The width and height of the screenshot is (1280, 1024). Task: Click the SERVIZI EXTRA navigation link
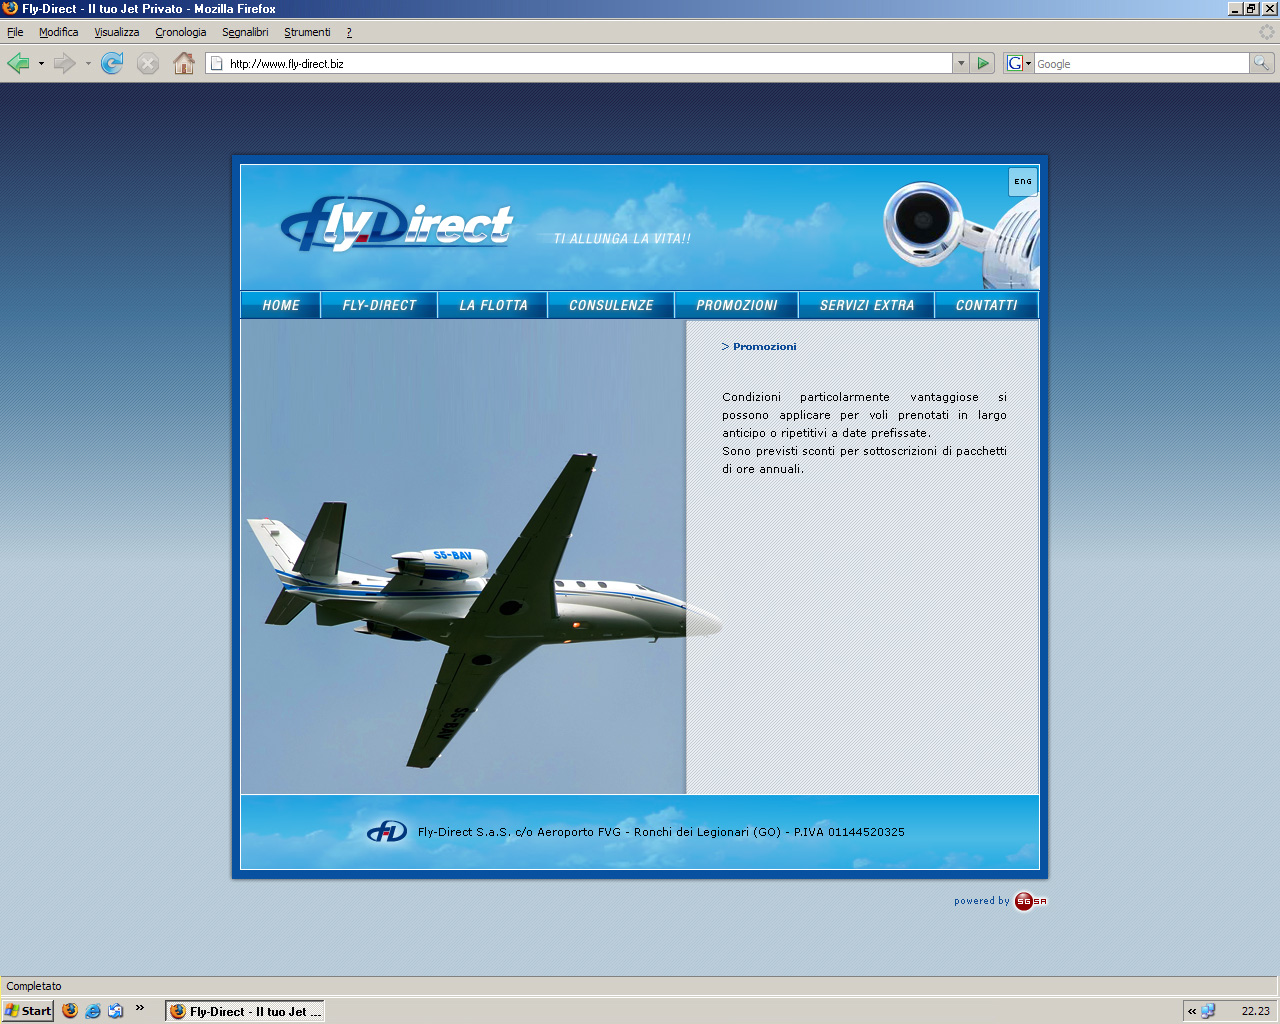(x=867, y=305)
